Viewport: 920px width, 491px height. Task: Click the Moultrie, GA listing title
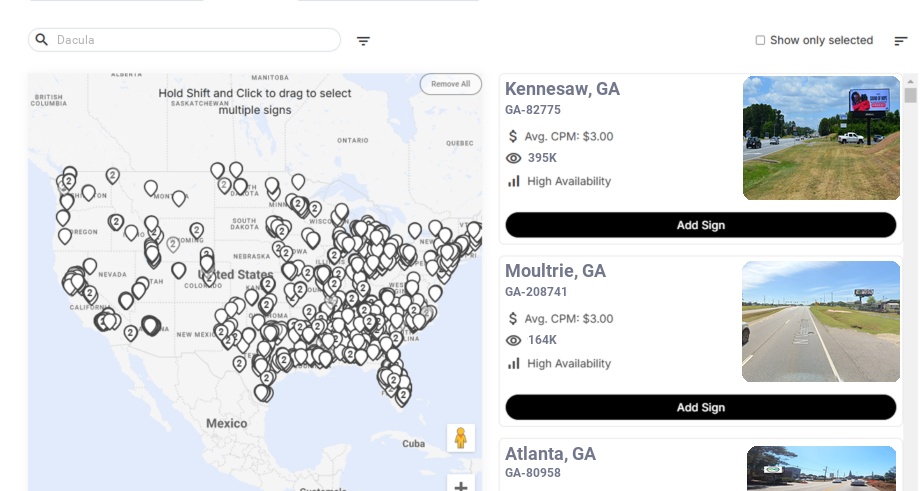pyautogui.click(x=555, y=271)
